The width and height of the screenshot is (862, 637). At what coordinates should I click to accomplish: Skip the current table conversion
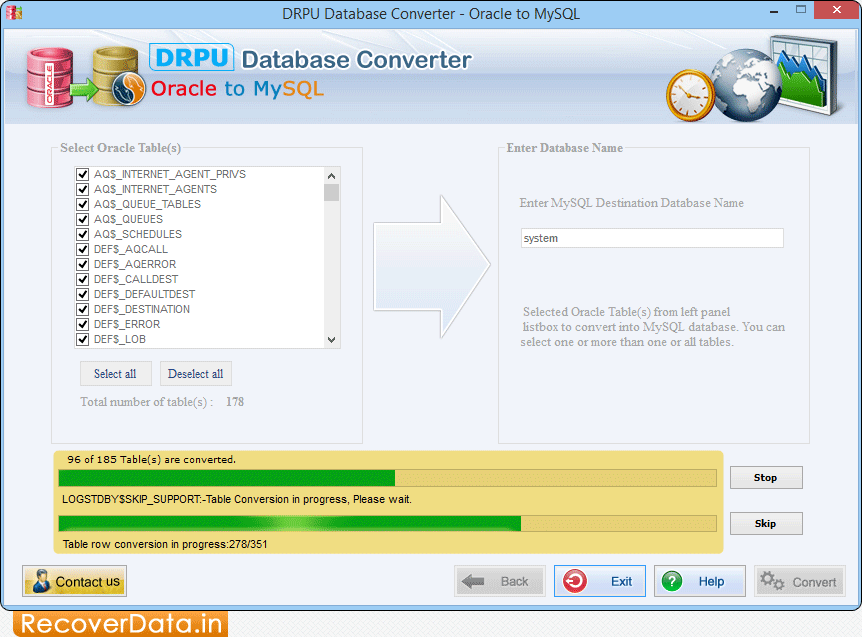point(766,523)
